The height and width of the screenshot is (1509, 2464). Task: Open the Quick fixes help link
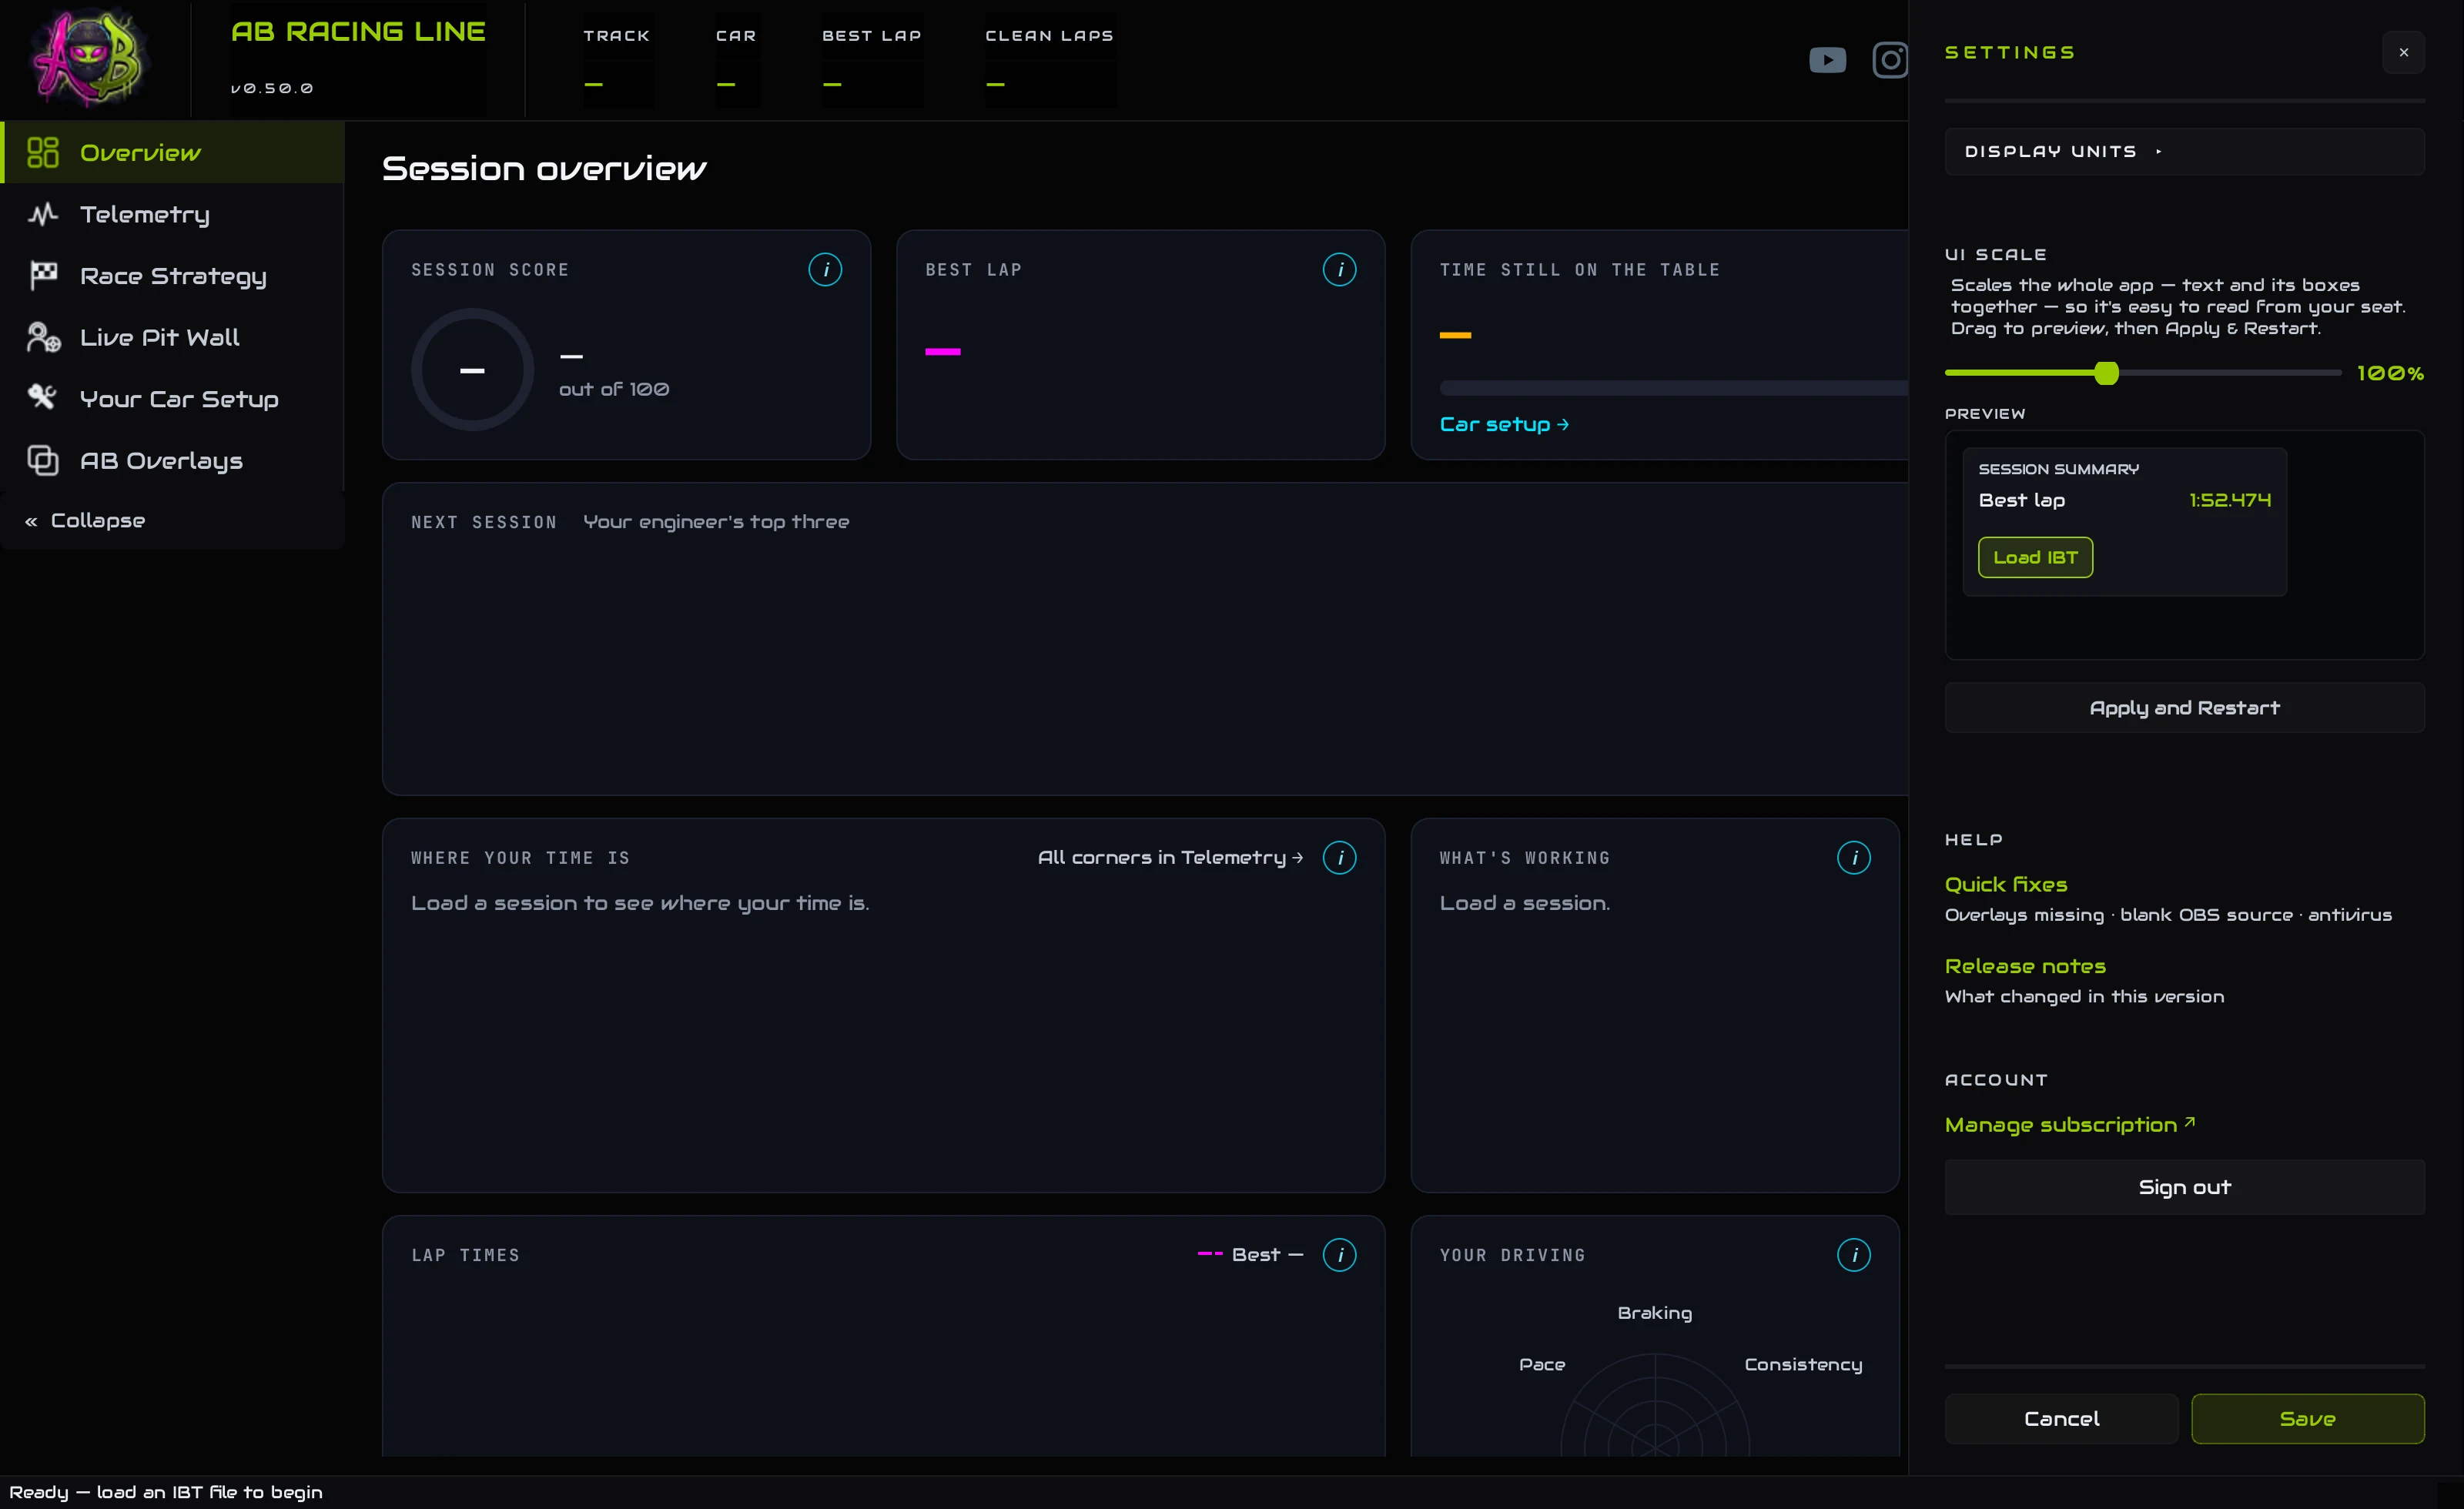coord(2006,884)
